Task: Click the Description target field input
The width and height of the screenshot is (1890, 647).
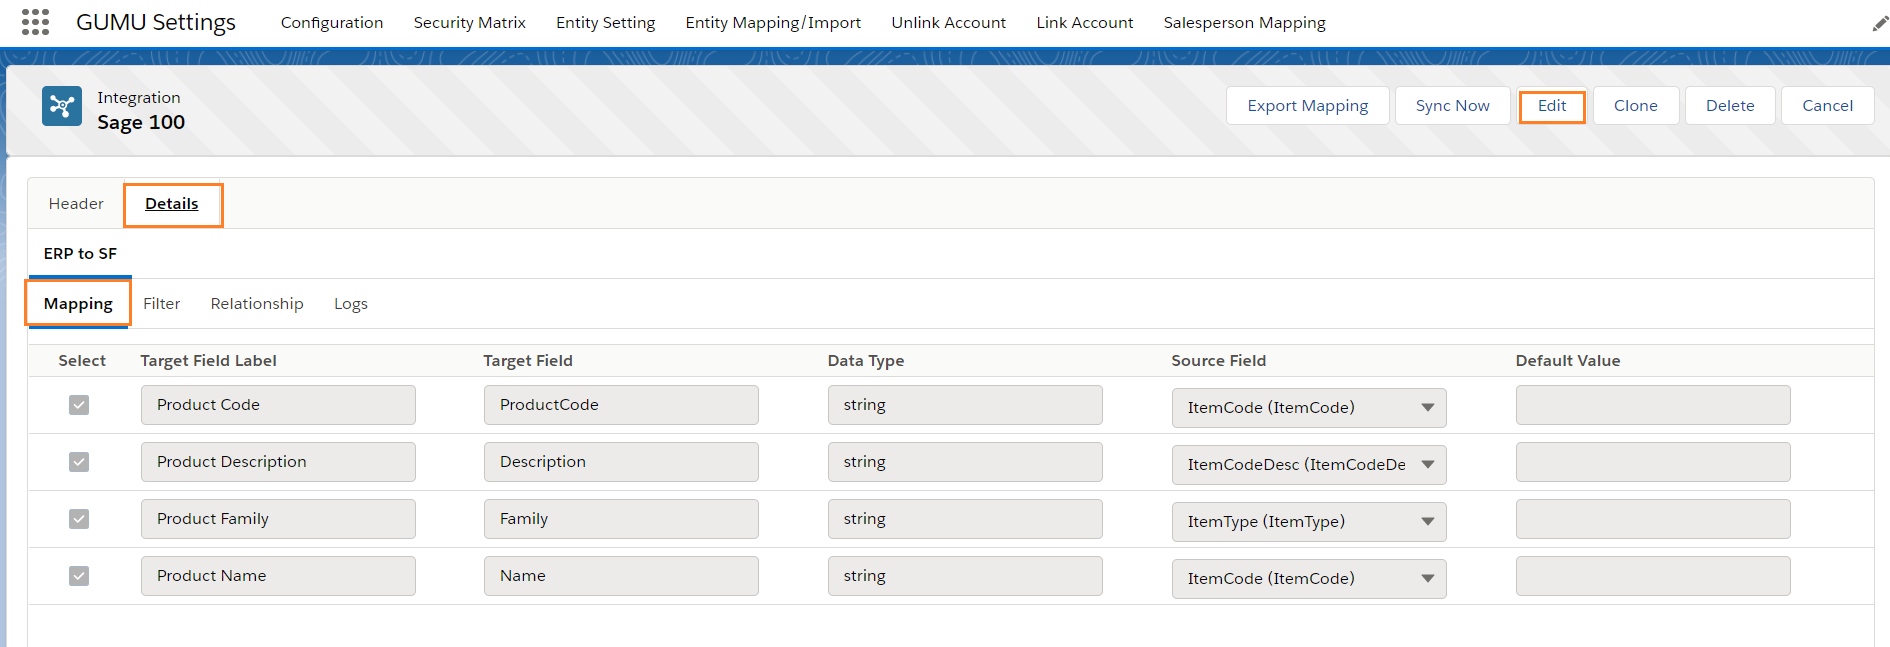Action: (621, 462)
